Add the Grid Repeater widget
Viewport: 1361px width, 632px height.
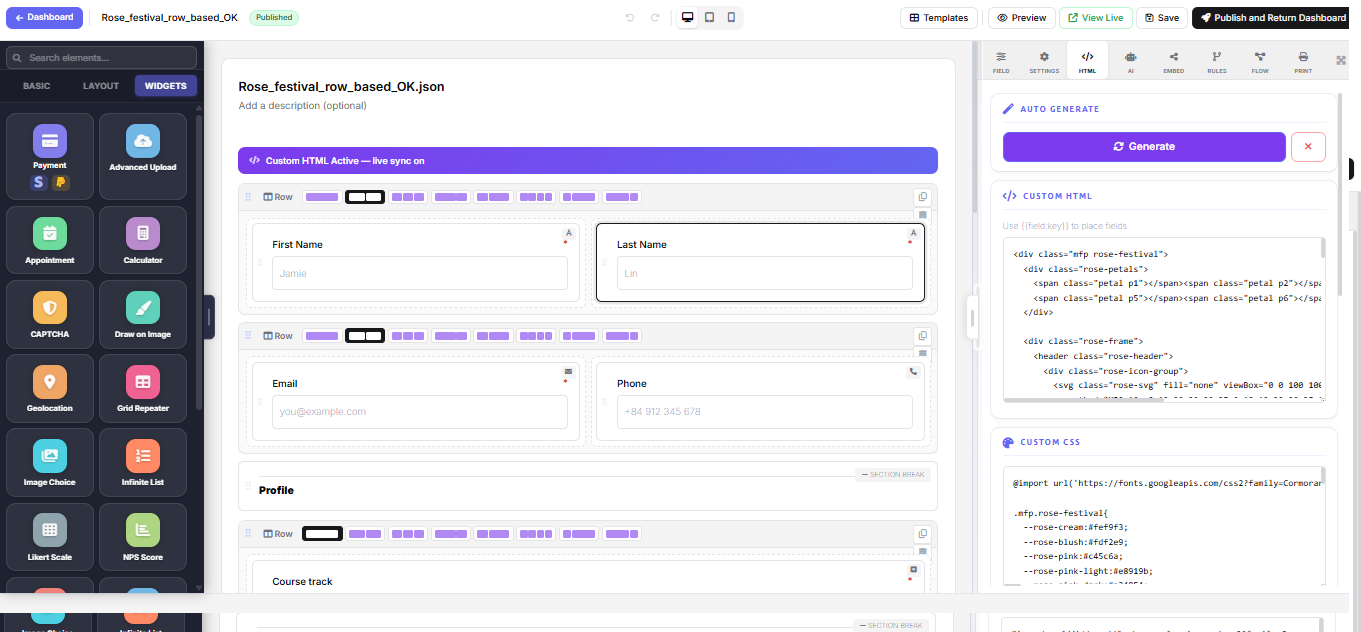point(142,389)
